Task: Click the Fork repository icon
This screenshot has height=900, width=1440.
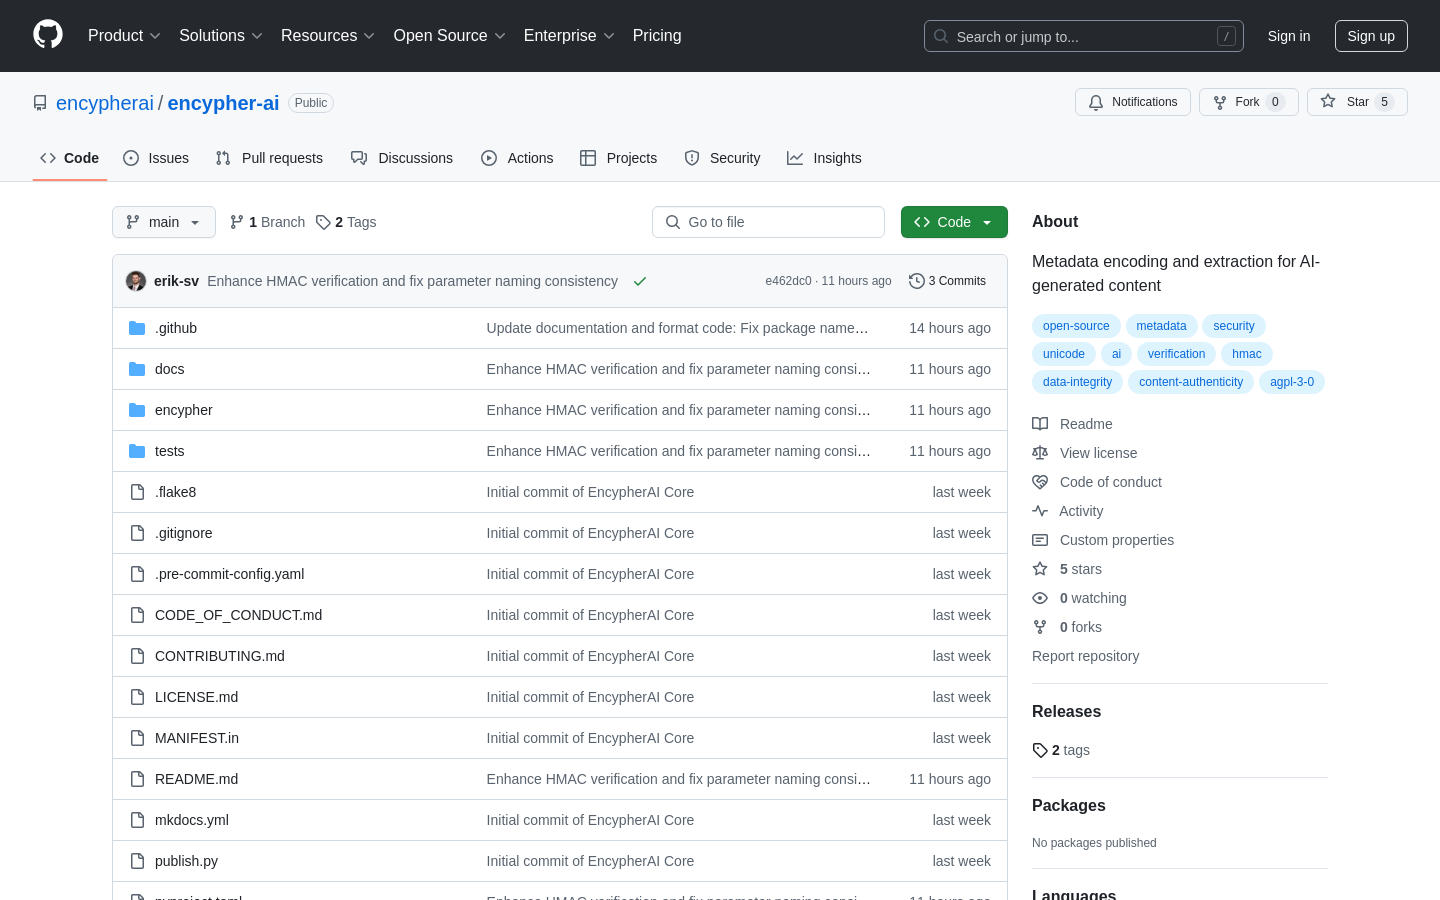Action: (x=1220, y=102)
